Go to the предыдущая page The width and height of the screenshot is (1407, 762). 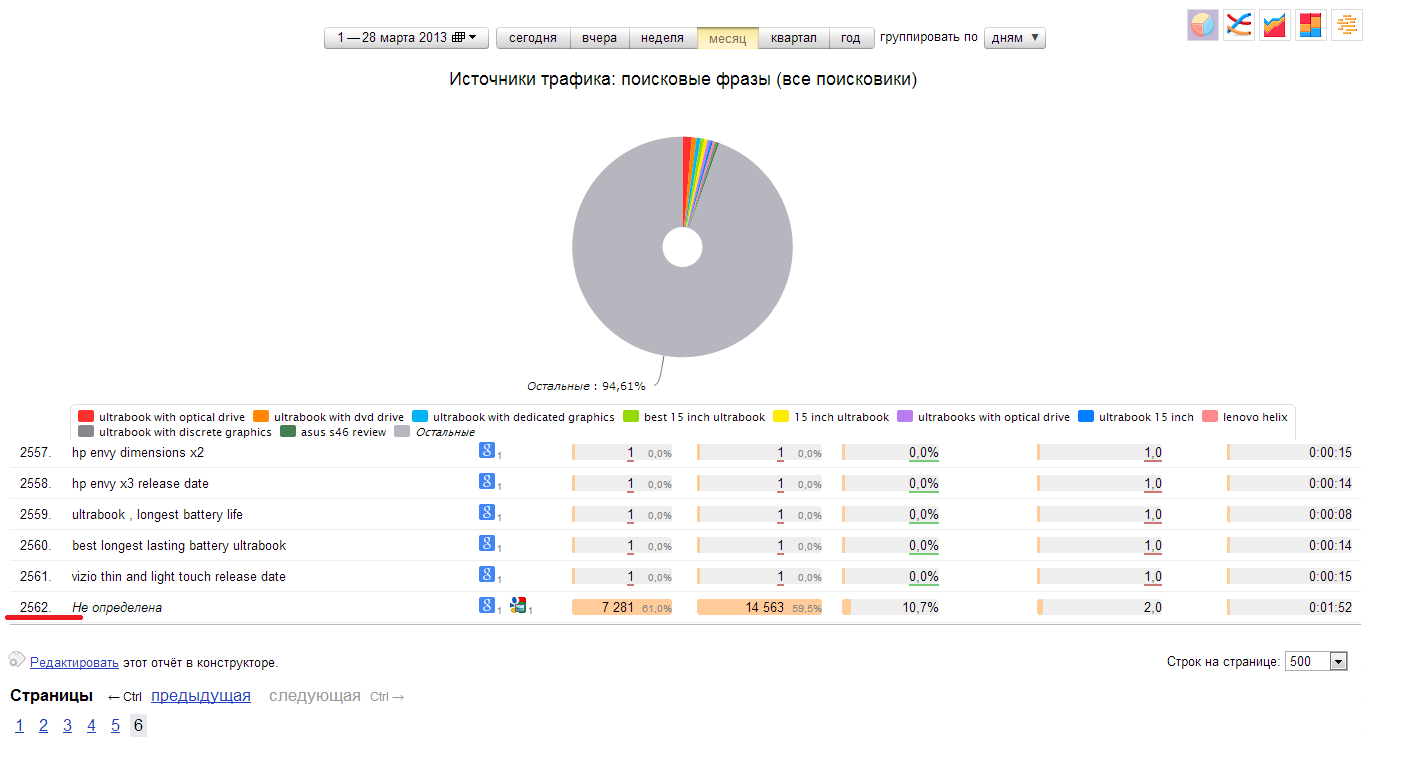(201, 696)
